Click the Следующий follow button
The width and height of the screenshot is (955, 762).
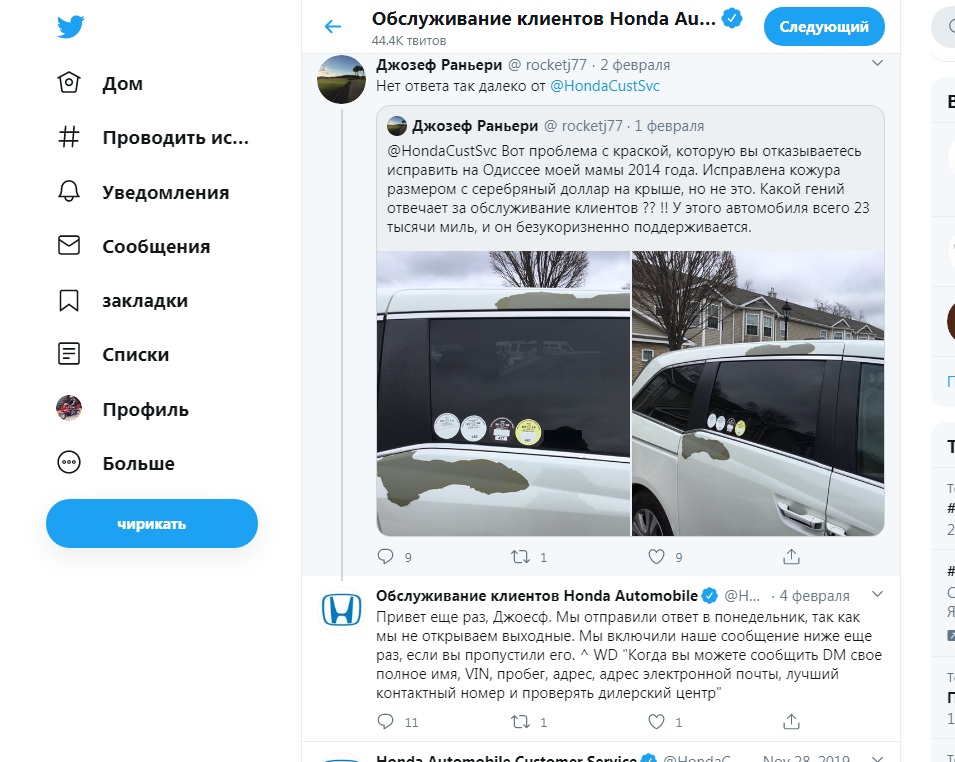point(824,27)
